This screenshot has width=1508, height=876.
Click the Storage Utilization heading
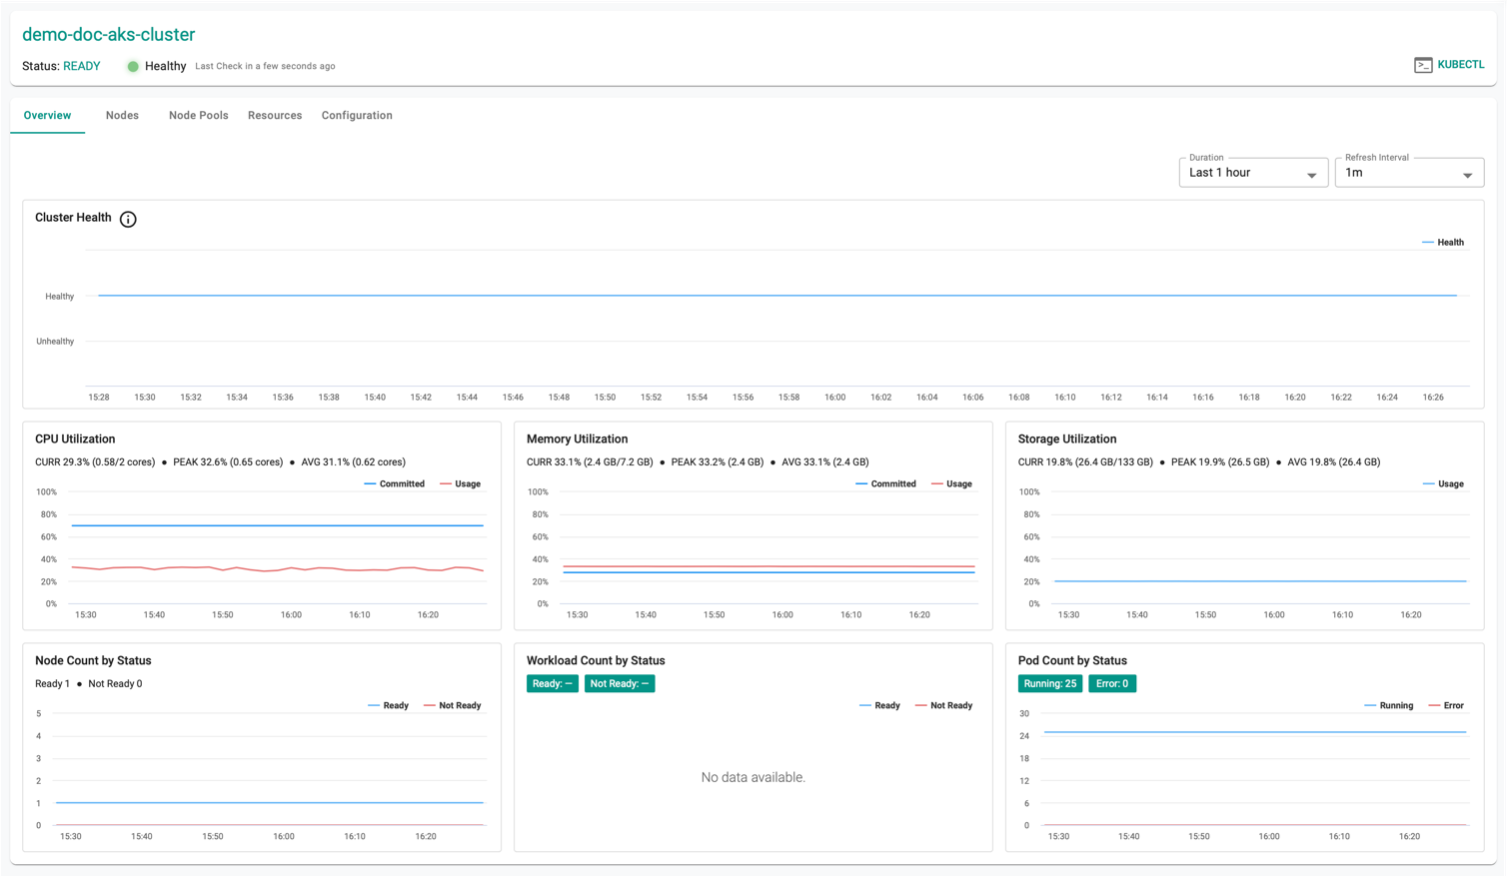pos(1067,439)
